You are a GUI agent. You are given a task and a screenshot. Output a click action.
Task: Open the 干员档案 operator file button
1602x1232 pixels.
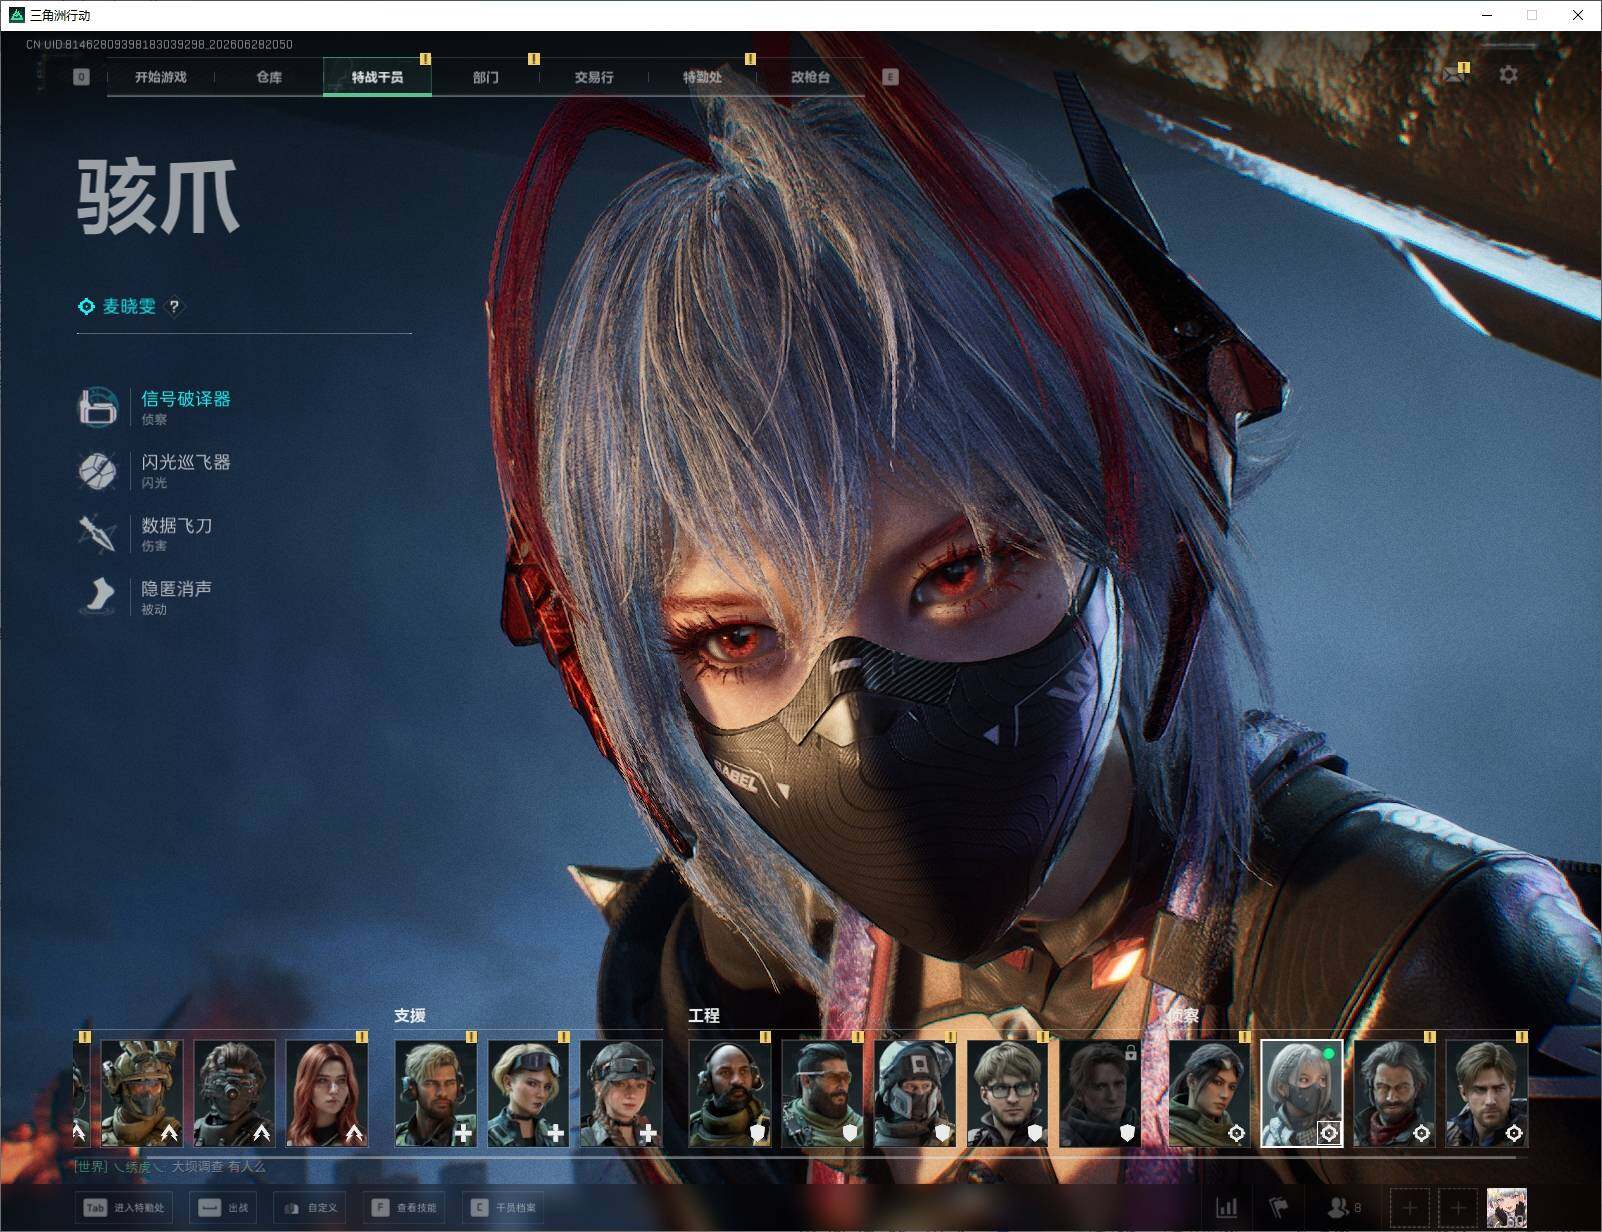504,1208
